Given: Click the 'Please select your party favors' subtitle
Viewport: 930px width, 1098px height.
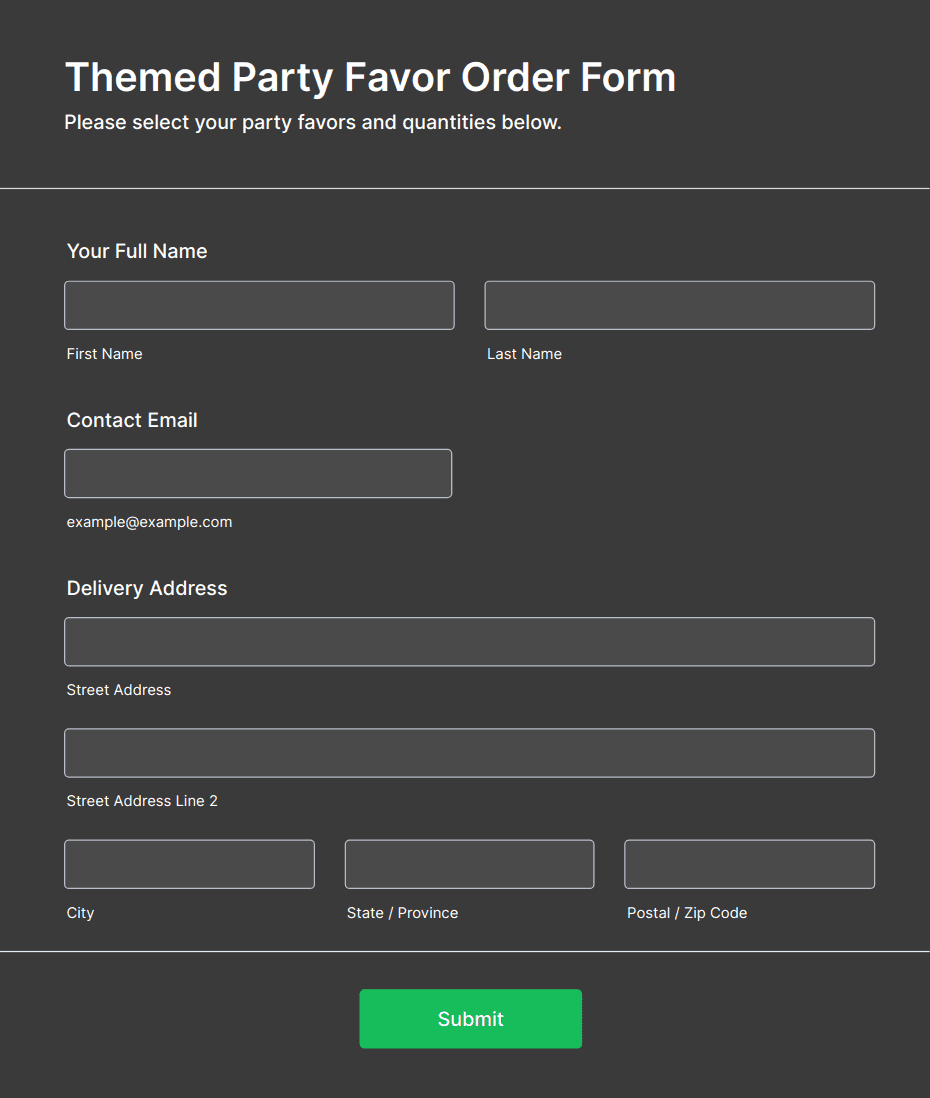Looking at the screenshot, I should [313, 123].
